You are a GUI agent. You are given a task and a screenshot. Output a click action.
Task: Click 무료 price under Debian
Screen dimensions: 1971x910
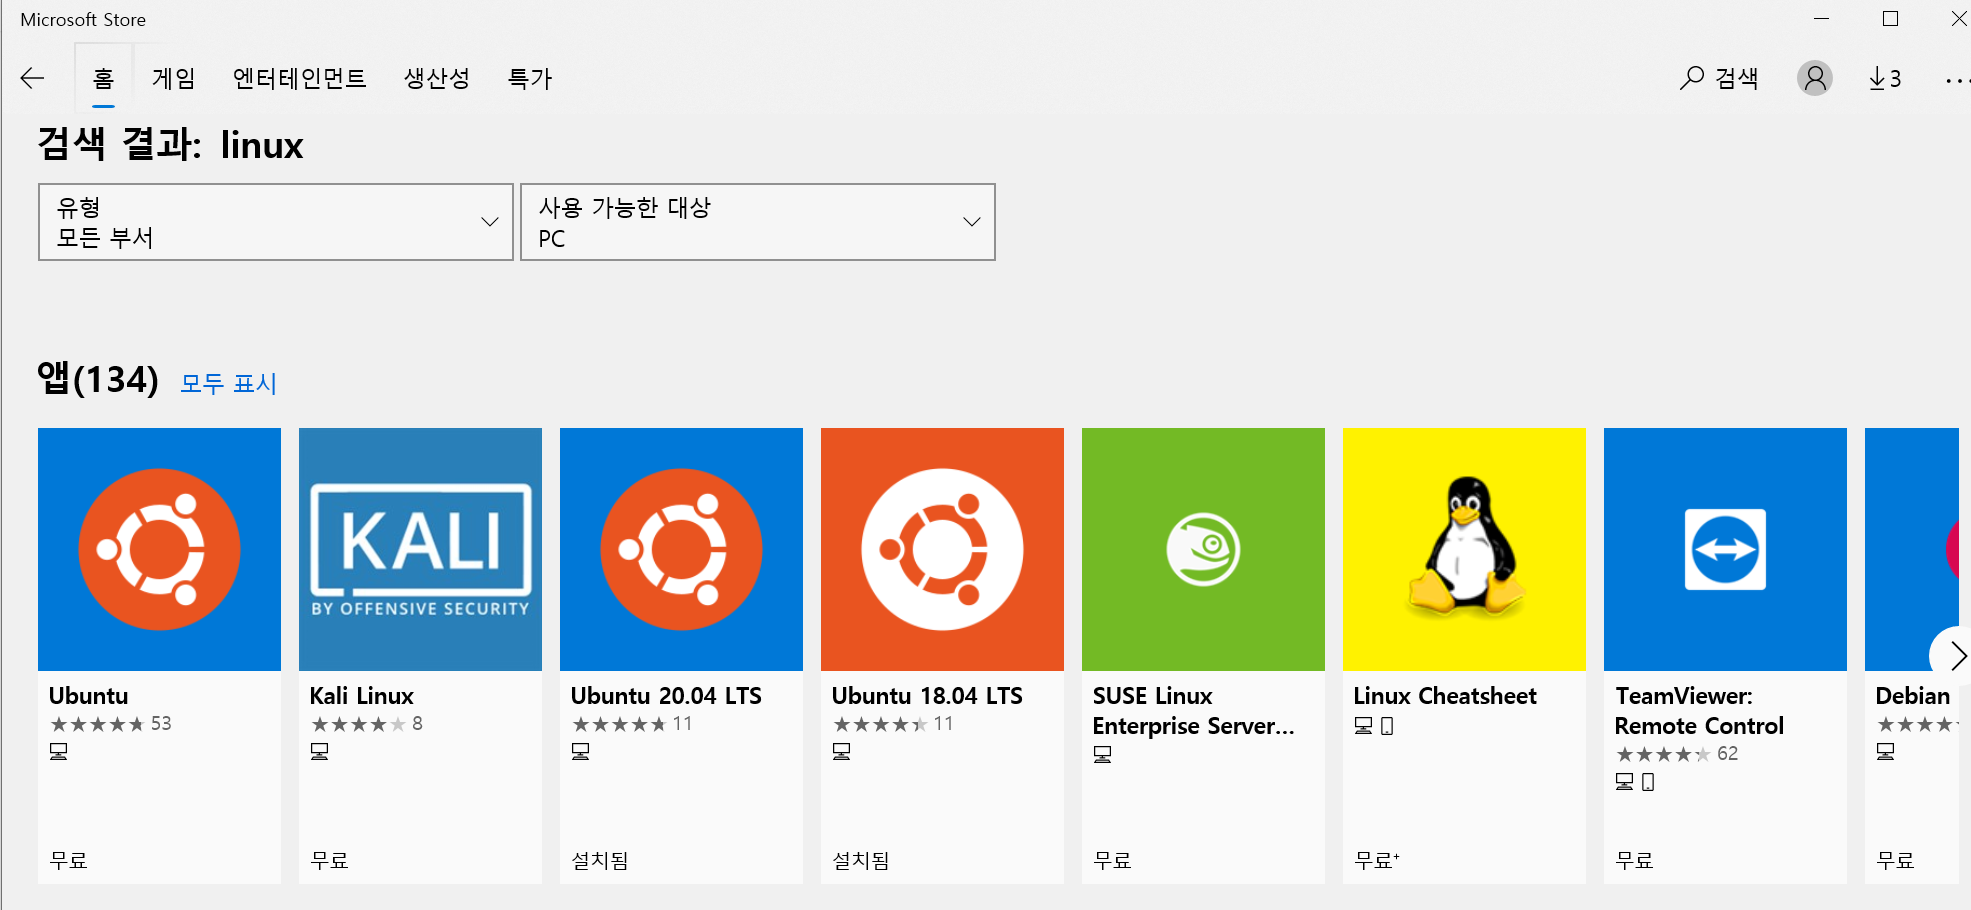1896,860
